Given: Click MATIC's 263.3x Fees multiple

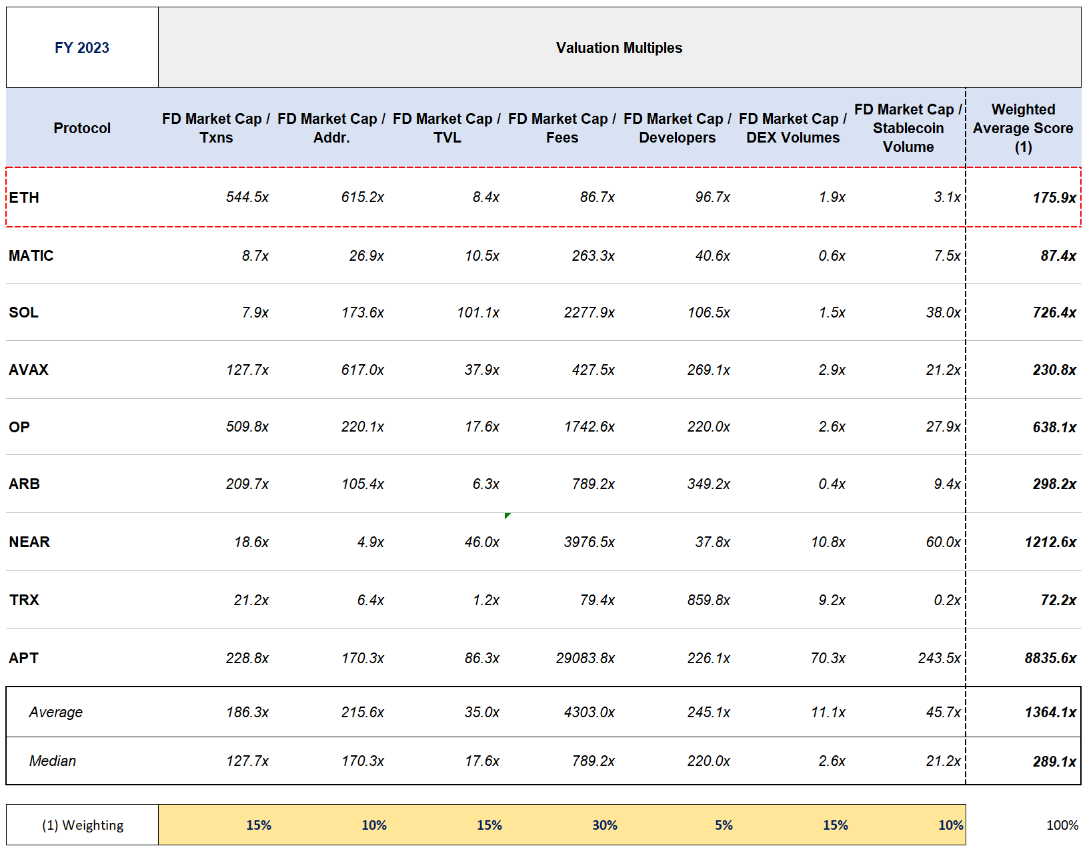Looking at the screenshot, I should click(593, 256).
